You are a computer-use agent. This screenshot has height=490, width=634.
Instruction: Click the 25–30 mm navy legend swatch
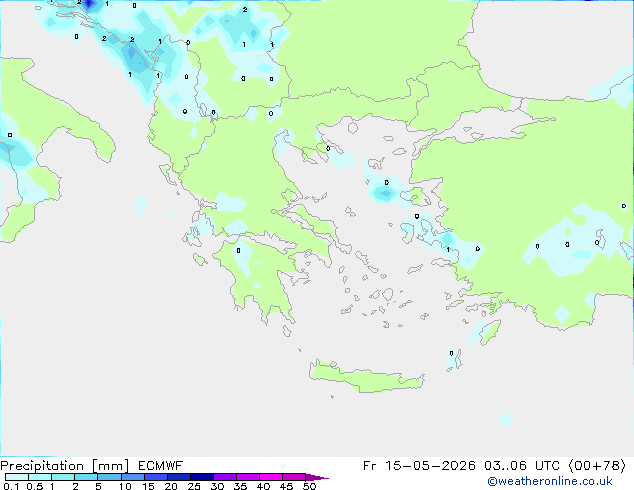click(201, 477)
